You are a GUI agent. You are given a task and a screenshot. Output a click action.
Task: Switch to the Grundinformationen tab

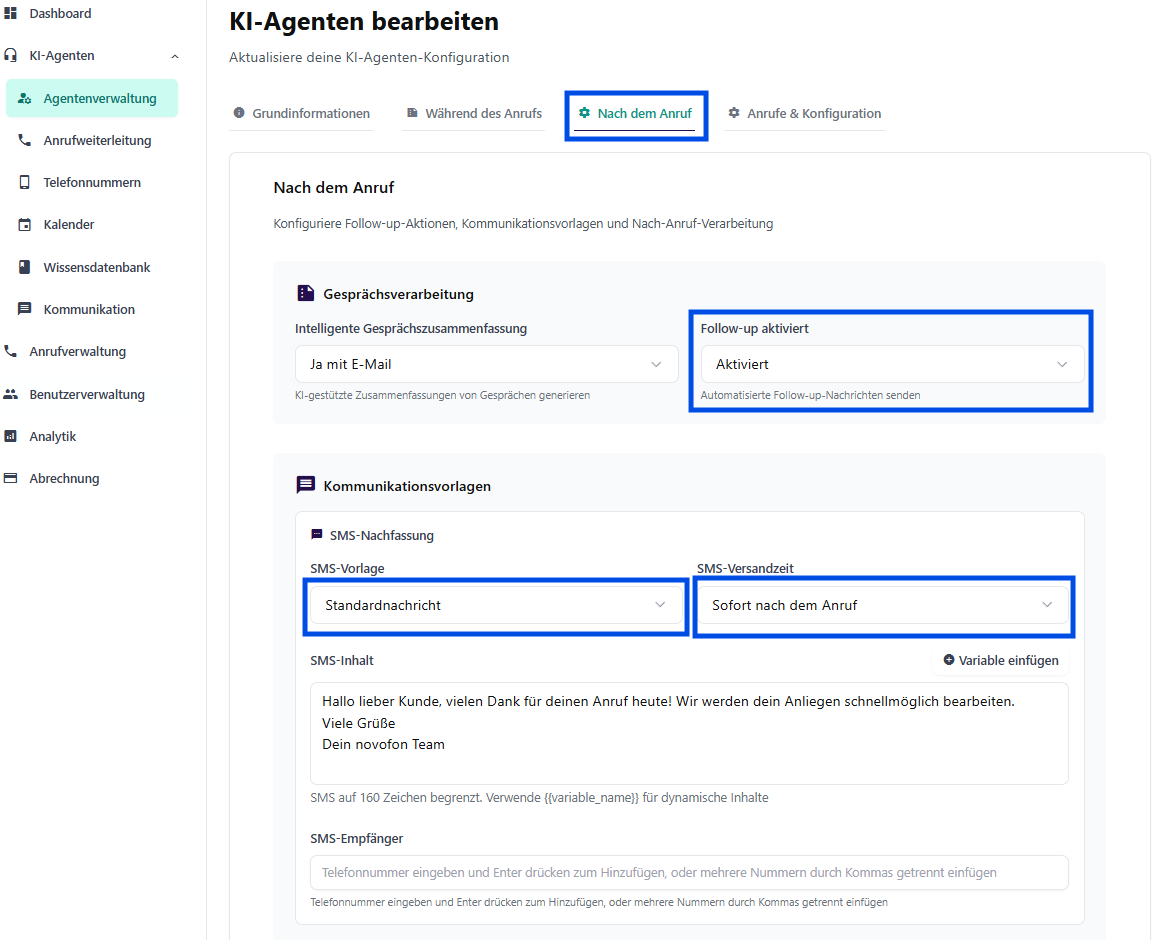[x=301, y=114]
